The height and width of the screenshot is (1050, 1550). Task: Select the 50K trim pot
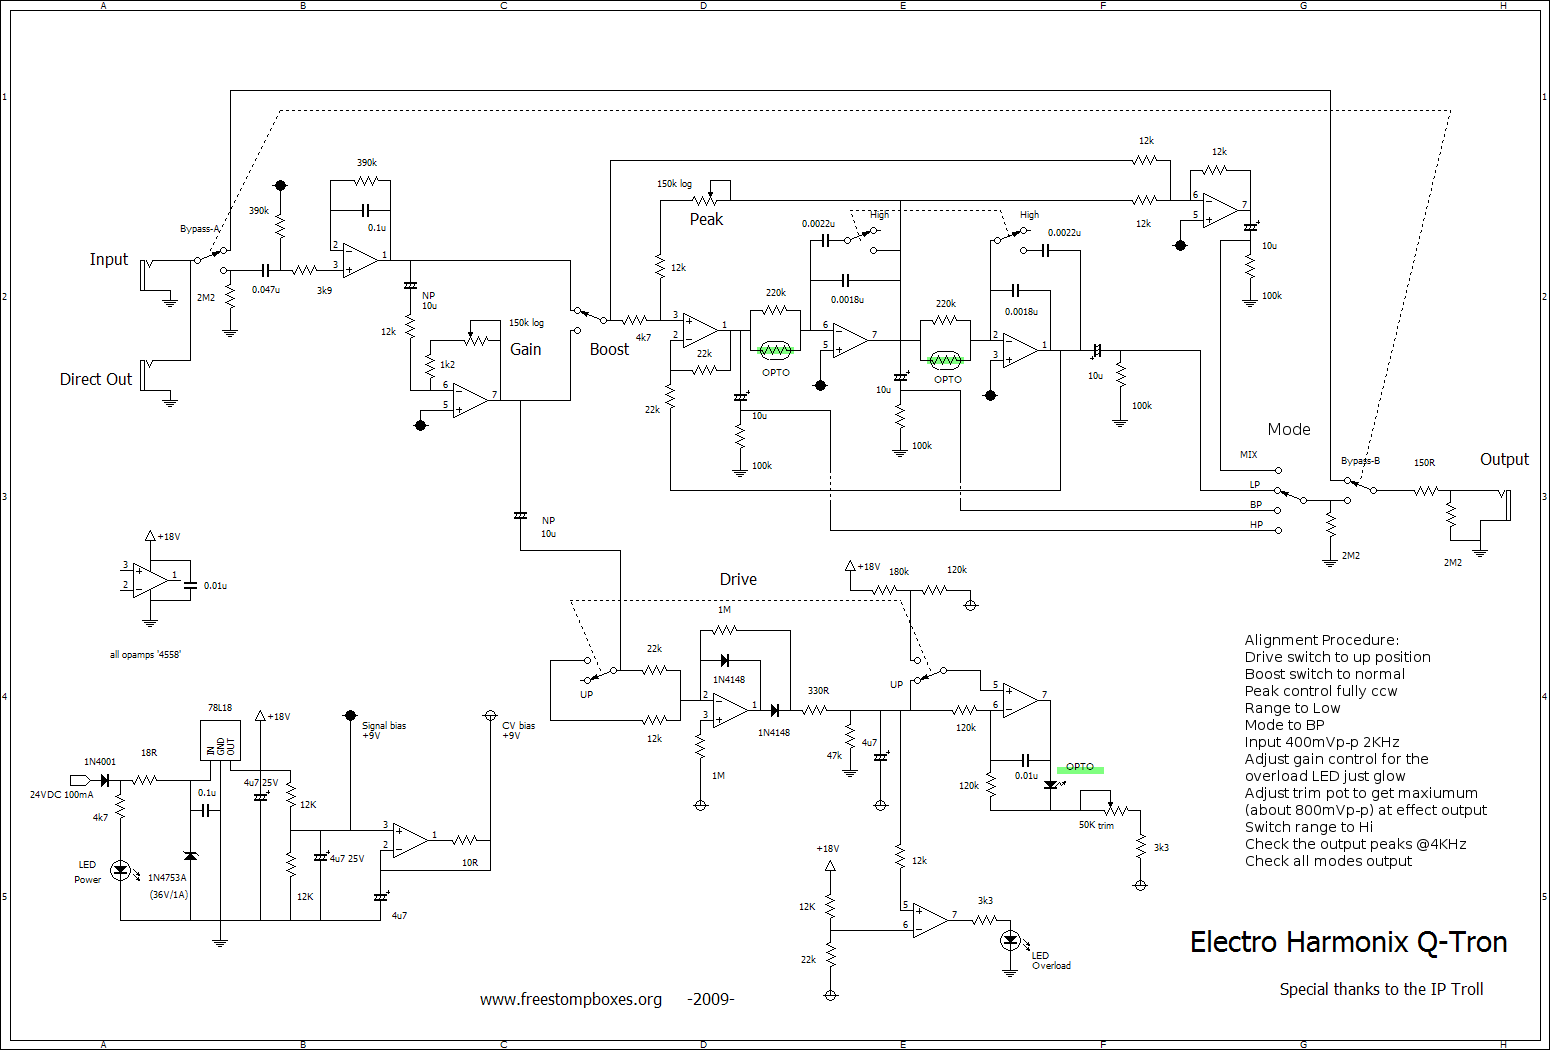pos(1108,809)
